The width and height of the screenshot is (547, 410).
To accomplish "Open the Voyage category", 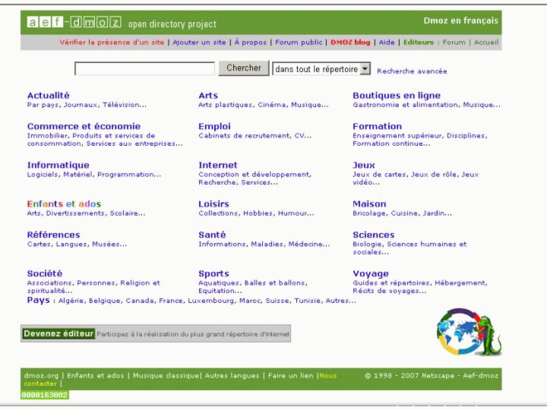I will [370, 274].
